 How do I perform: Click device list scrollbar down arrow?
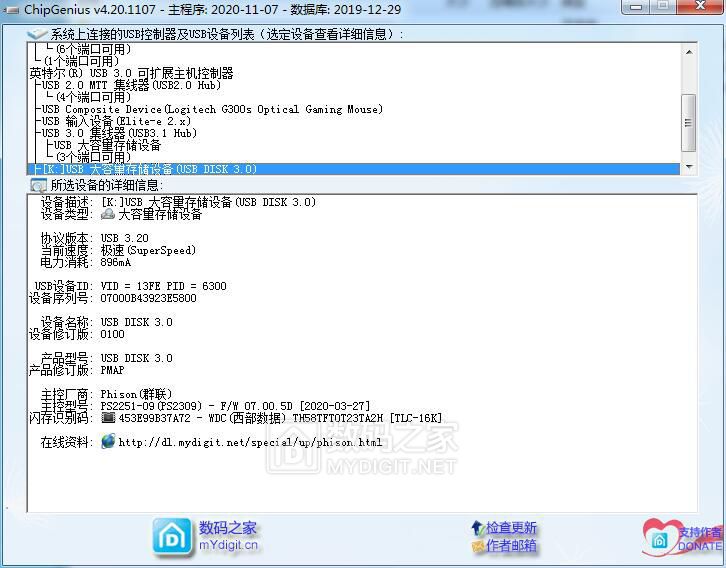[688, 166]
